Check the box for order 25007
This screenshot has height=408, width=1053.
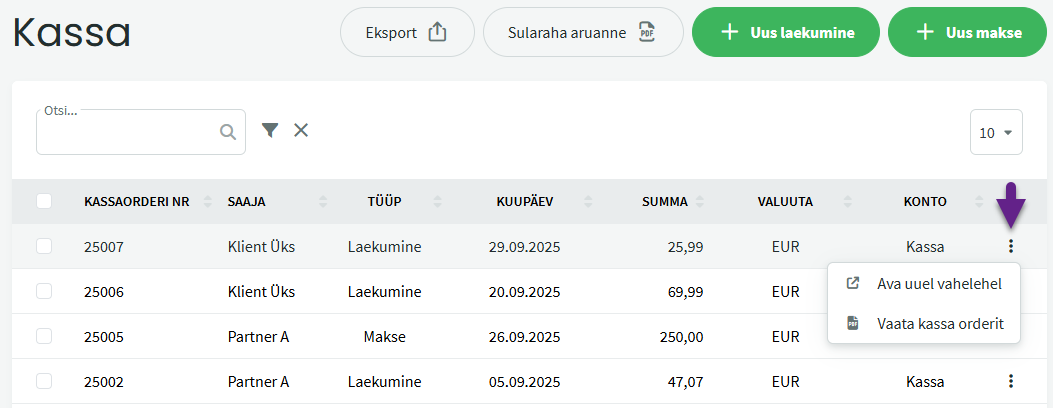point(44,246)
